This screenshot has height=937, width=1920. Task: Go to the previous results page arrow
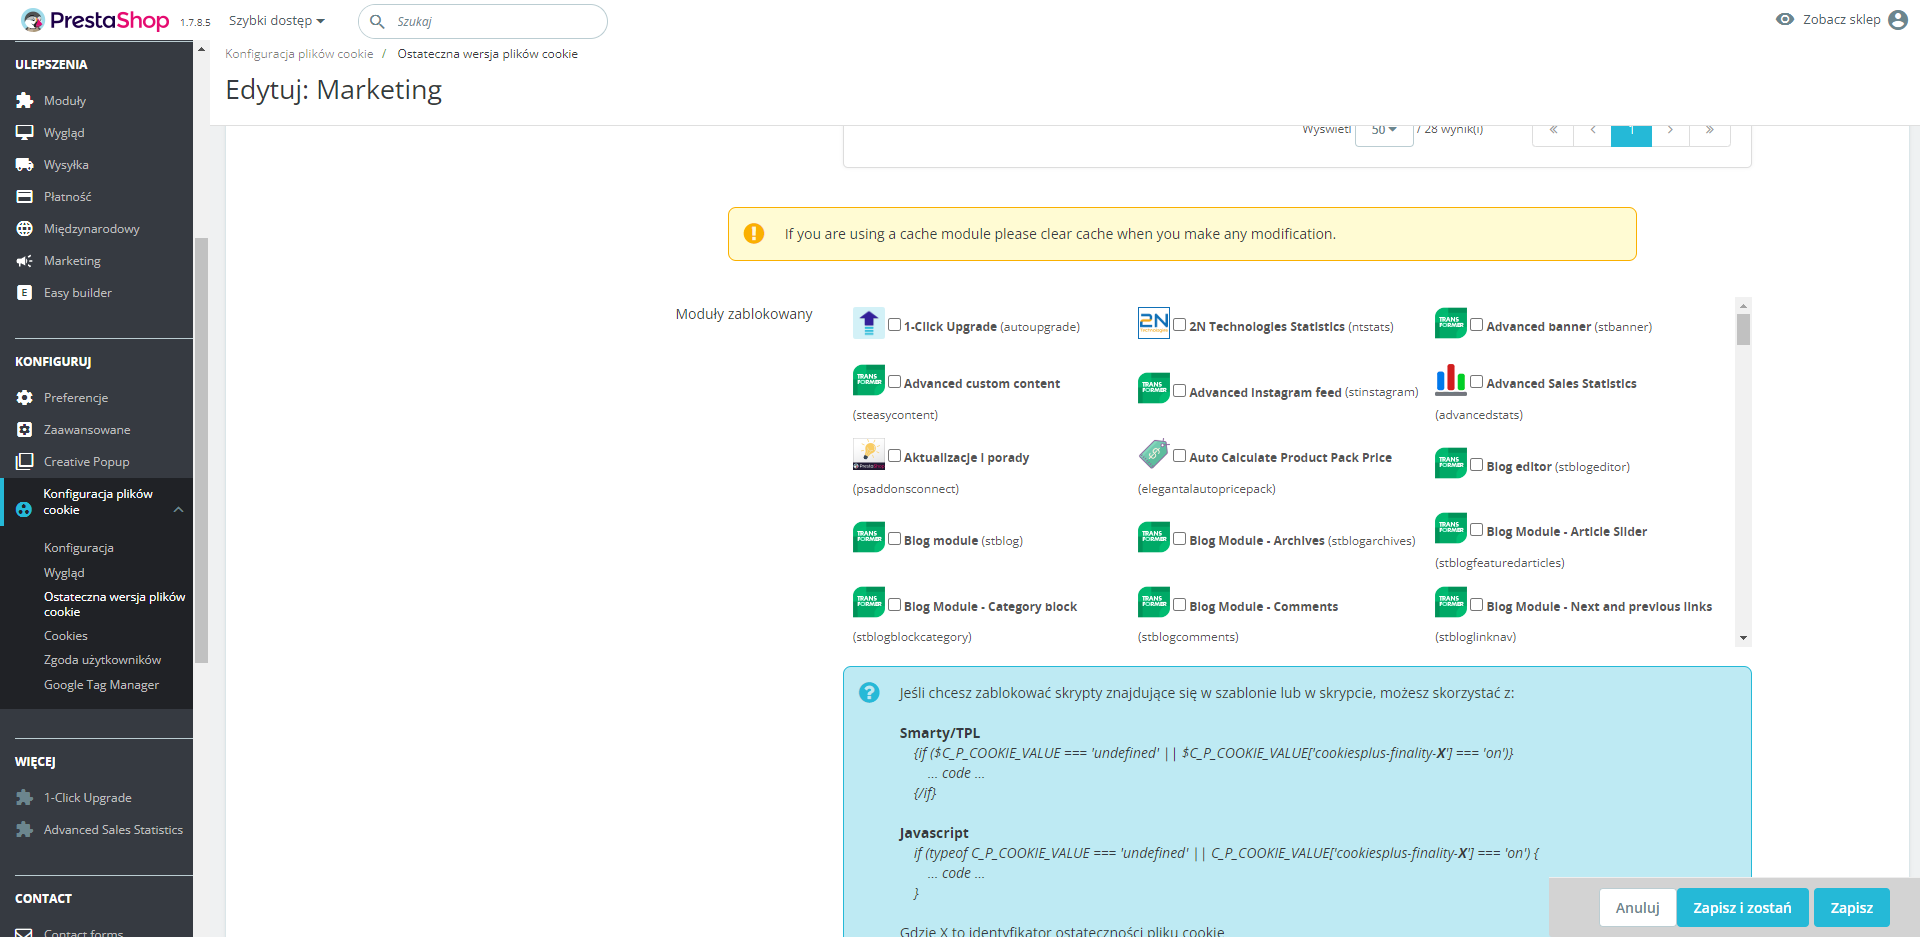tap(1592, 131)
